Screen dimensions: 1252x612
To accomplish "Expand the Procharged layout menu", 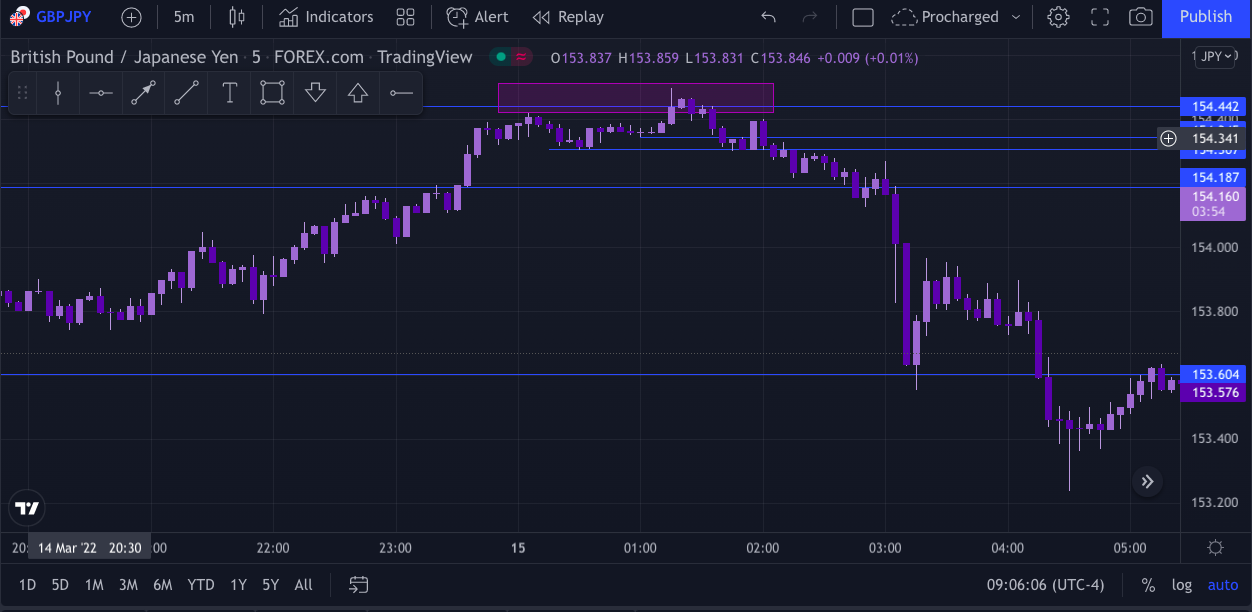I will click(x=1016, y=17).
